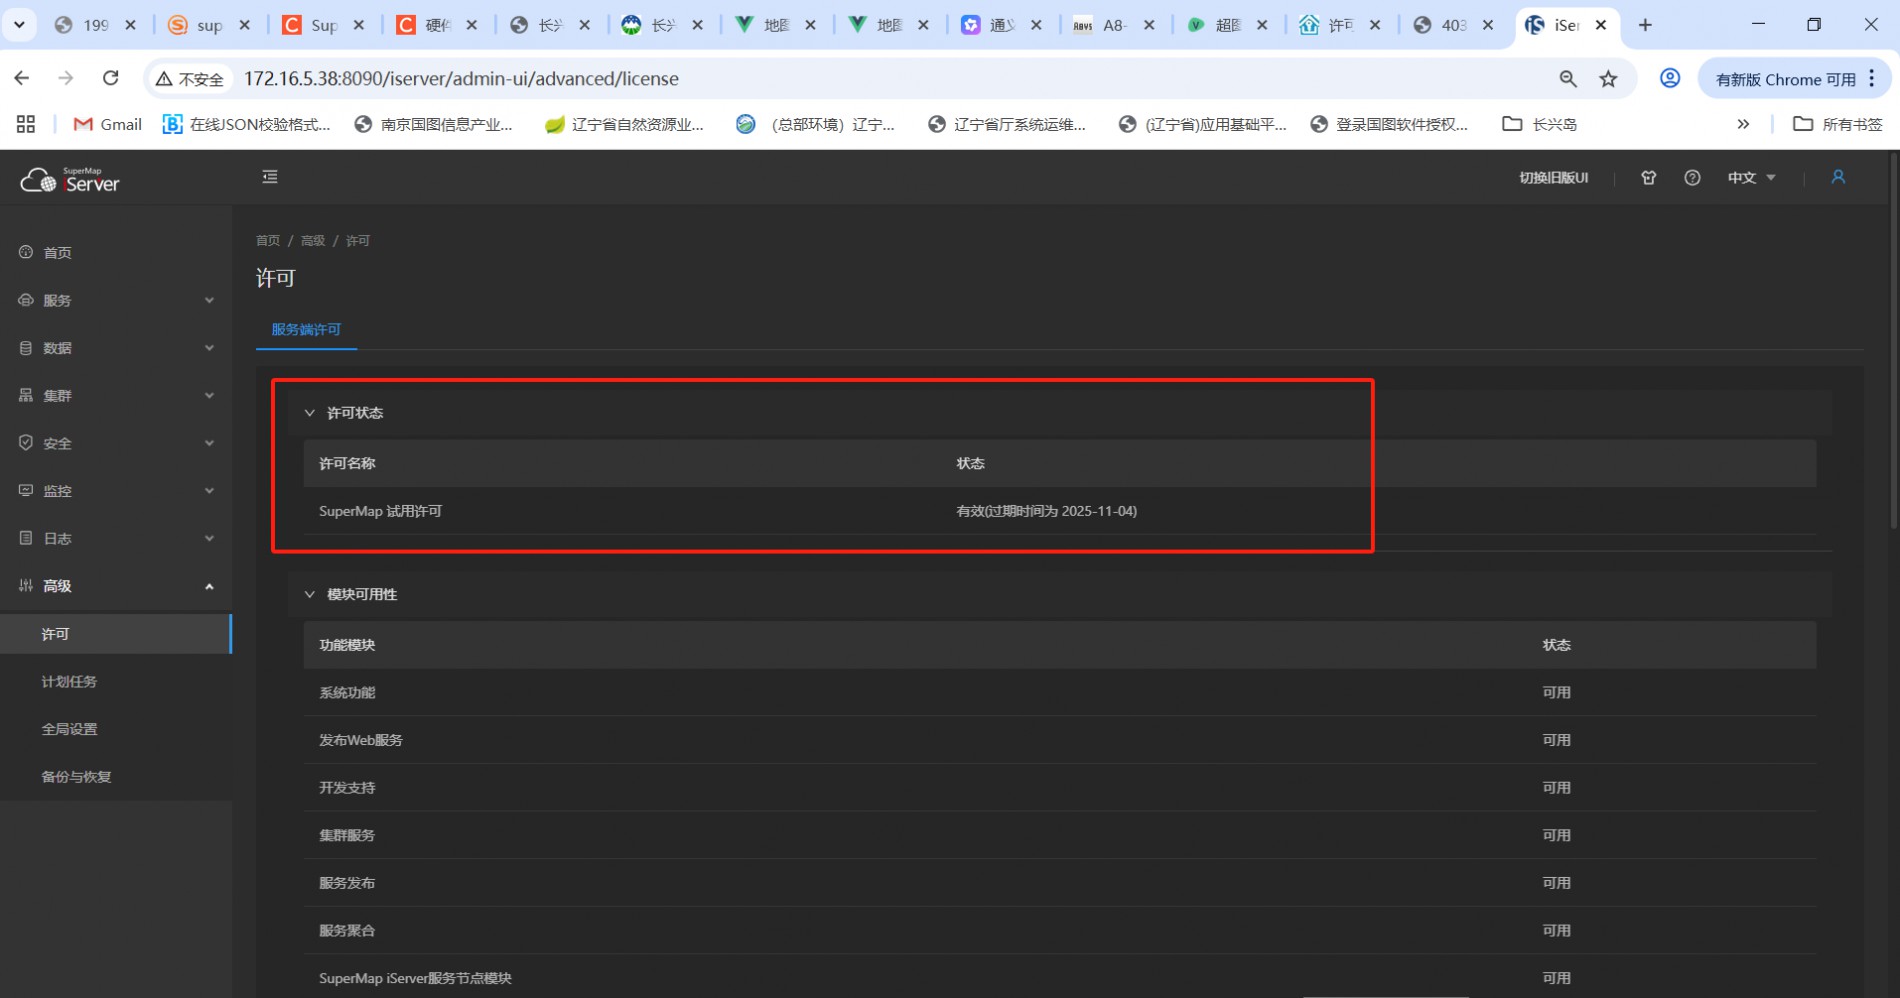
Task: Click the 安全 shield icon in sidebar
Action: (x=26, y=442)
